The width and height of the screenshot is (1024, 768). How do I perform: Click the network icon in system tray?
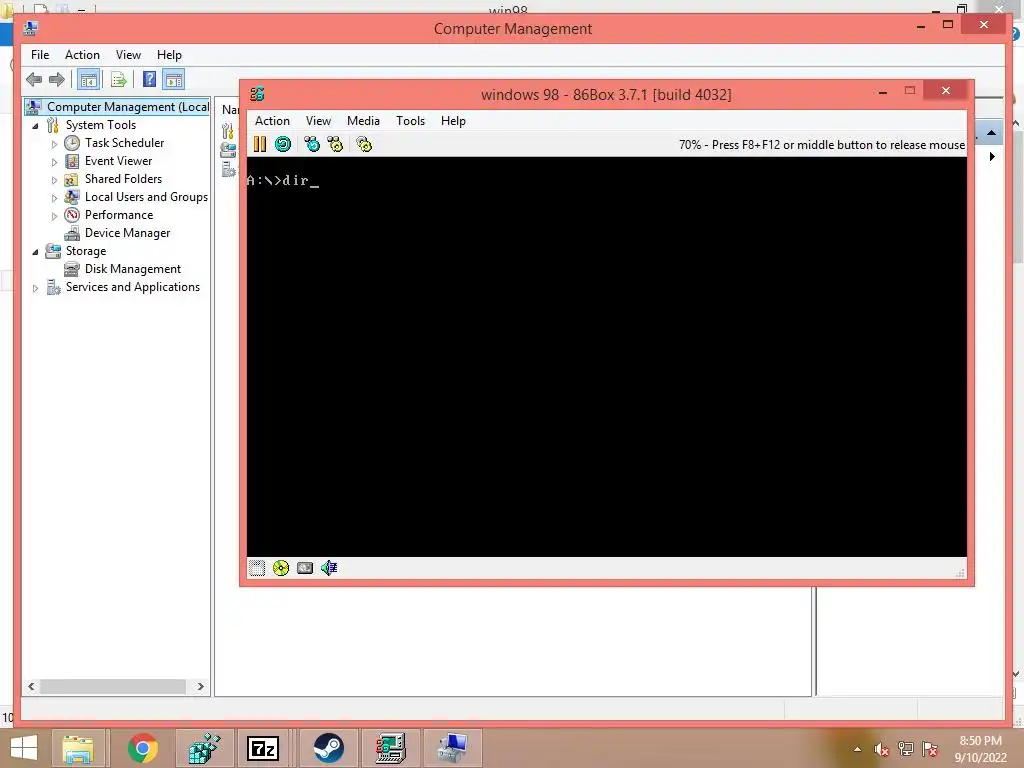(x=906, y=749)
